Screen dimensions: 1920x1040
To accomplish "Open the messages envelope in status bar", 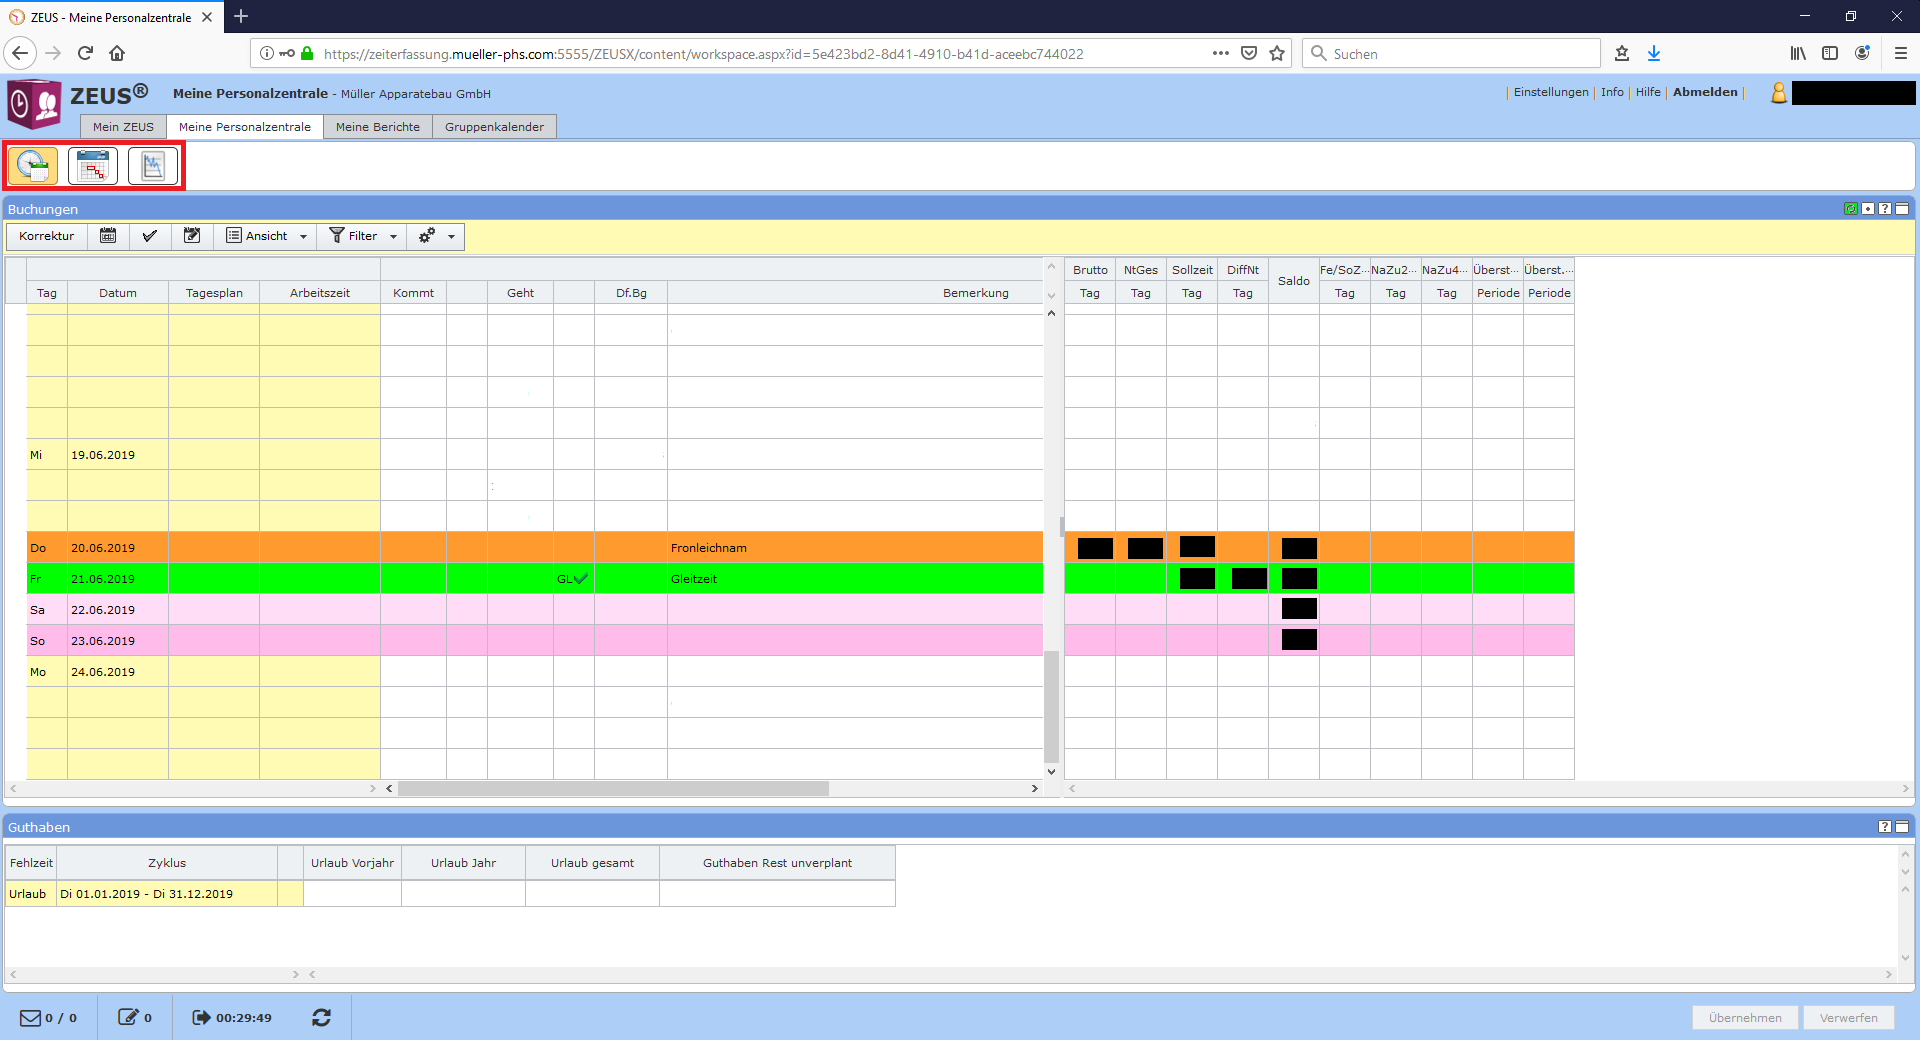I will coord(31,1018).
